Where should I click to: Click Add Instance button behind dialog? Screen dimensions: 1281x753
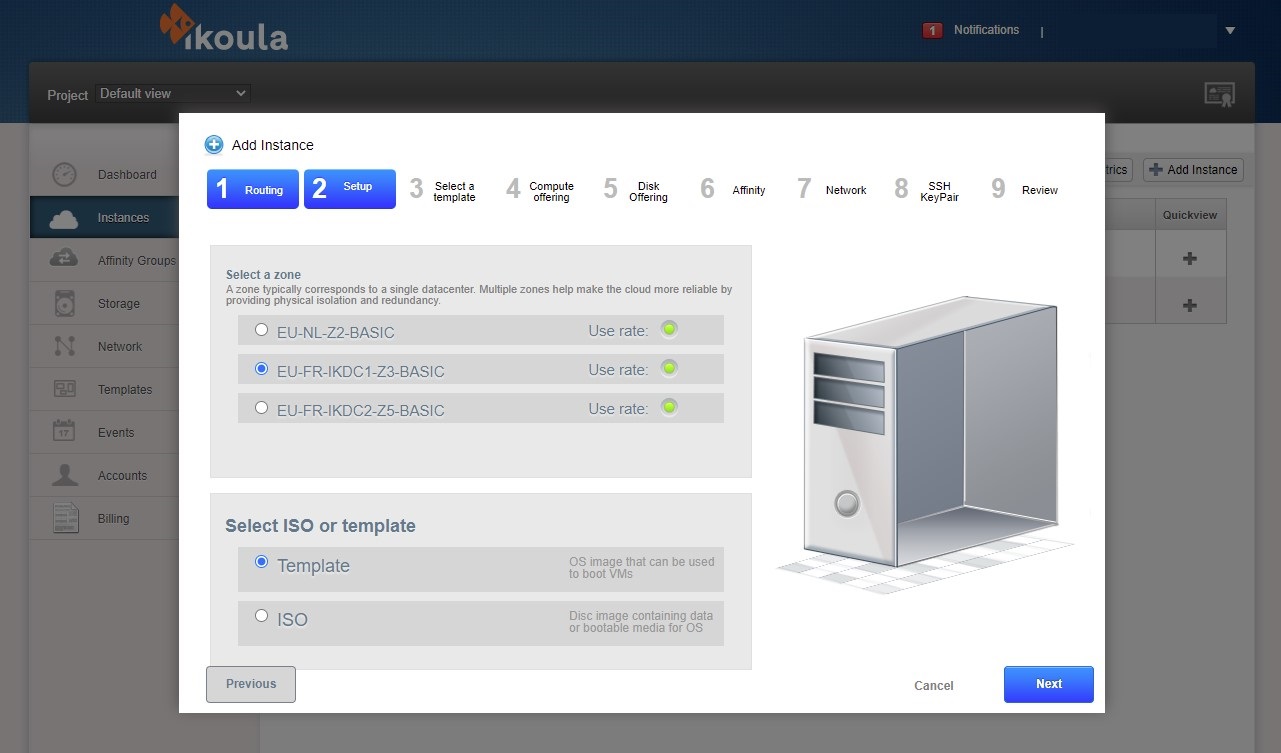1193,170
